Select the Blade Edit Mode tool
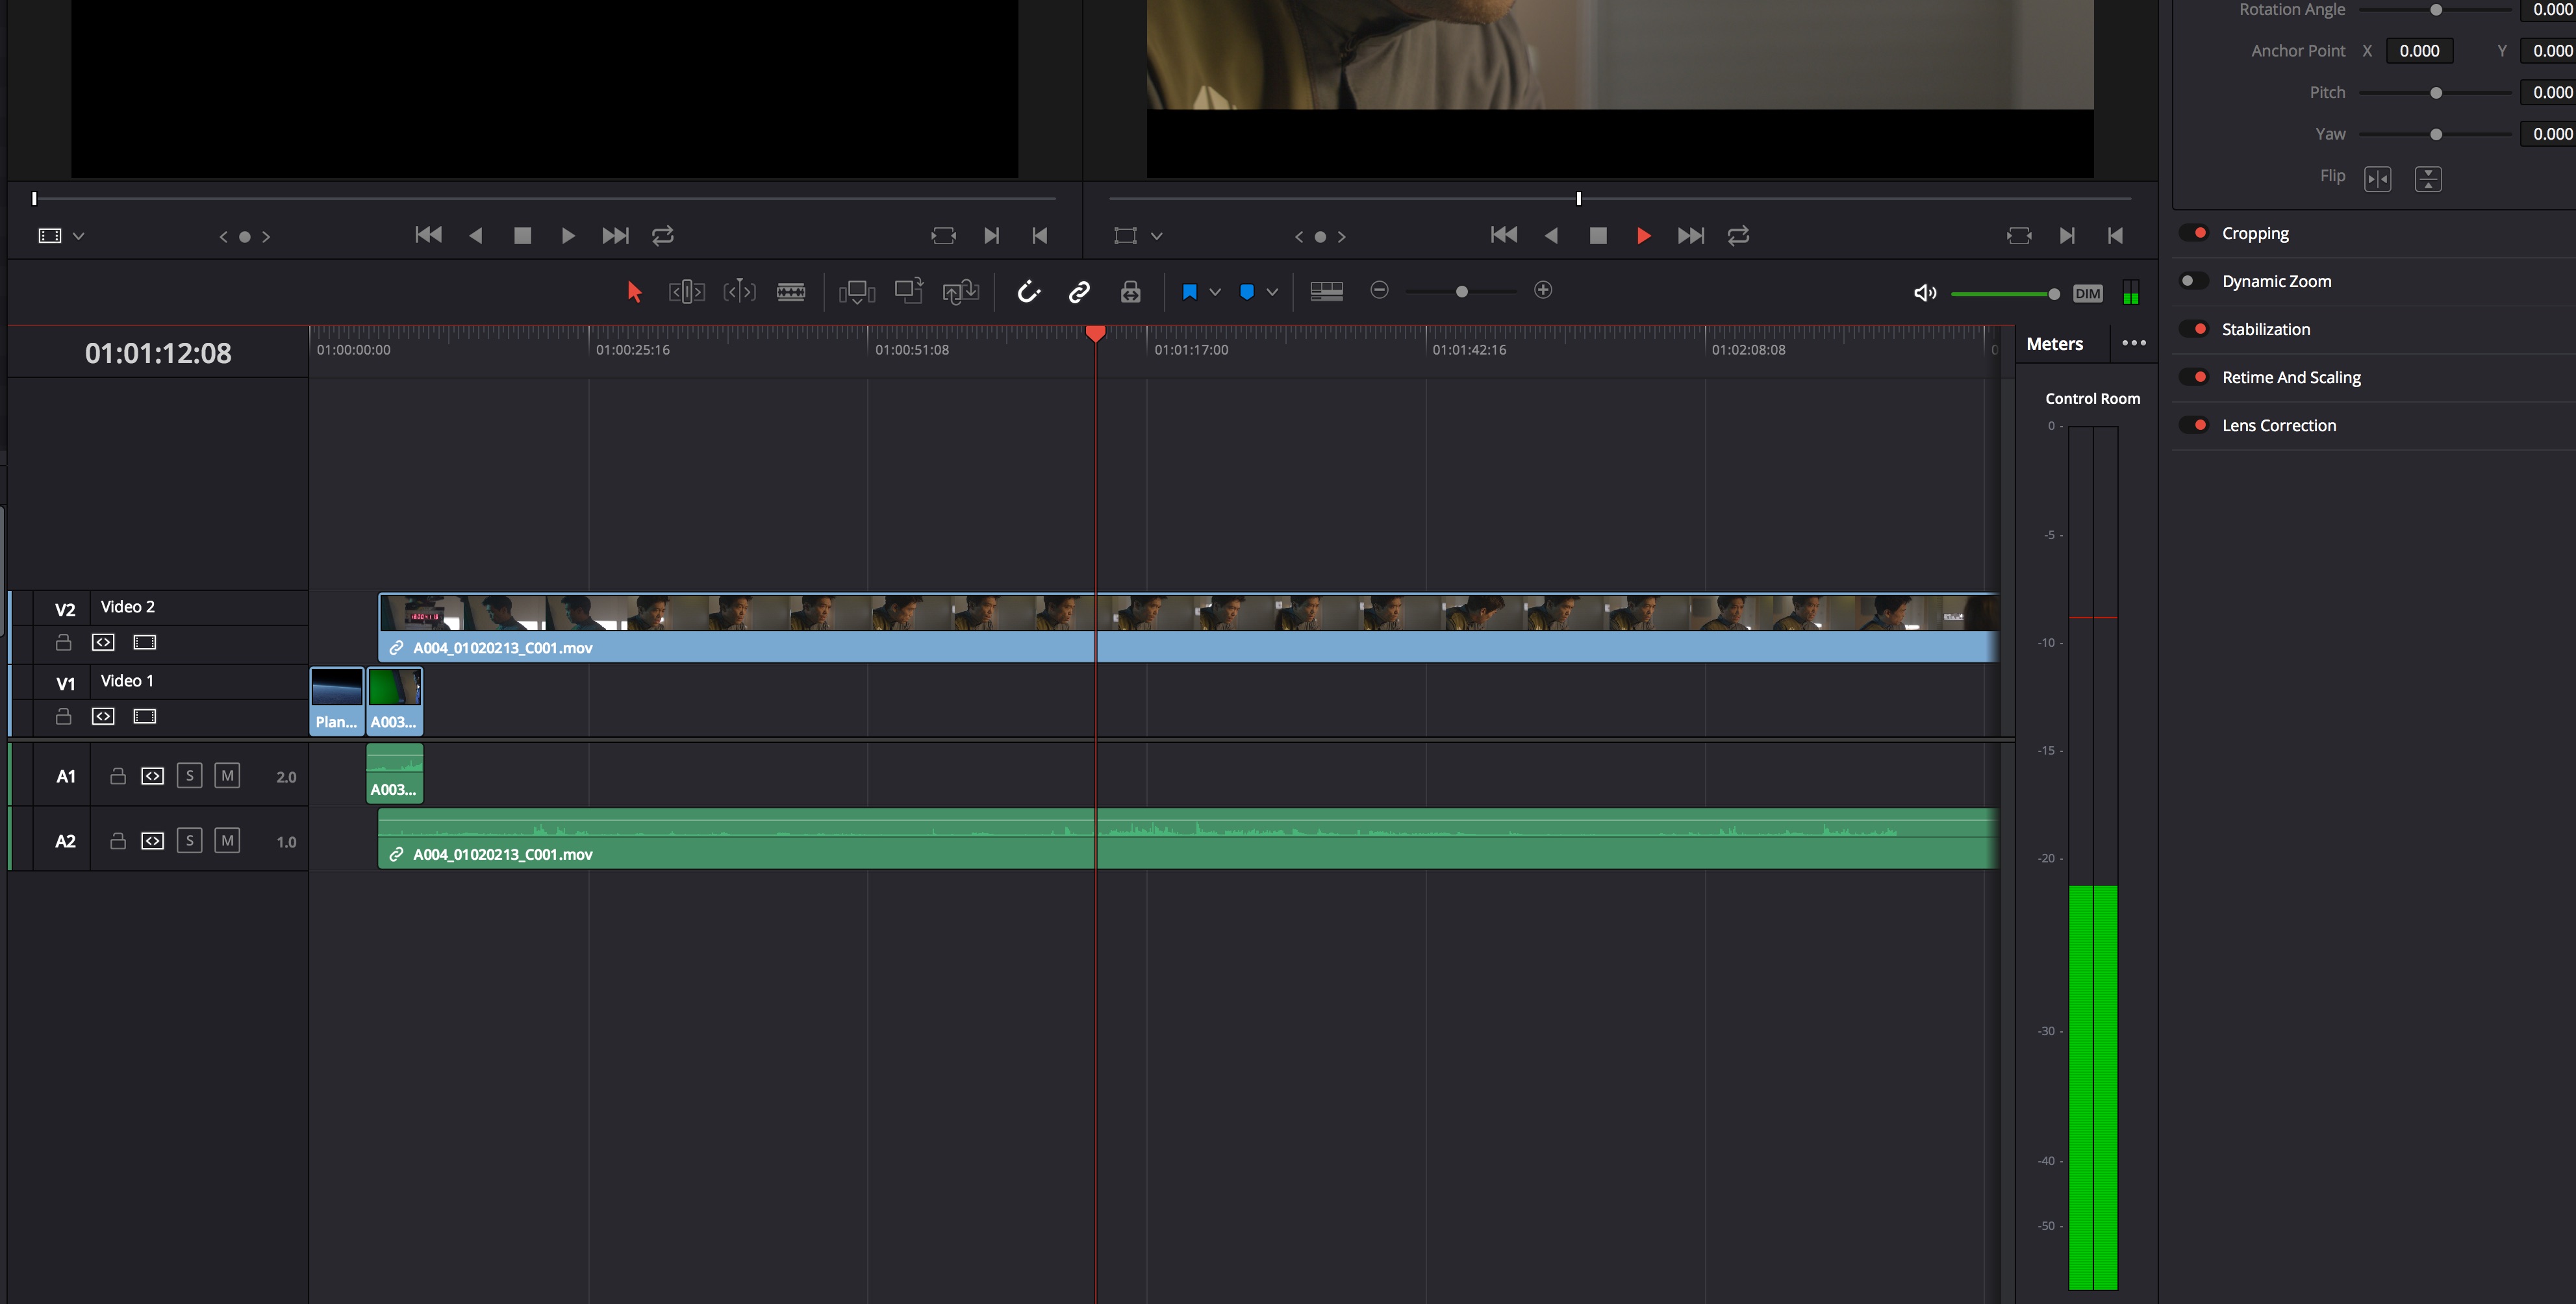2576x1304 pixels. (x=791, y=292)
